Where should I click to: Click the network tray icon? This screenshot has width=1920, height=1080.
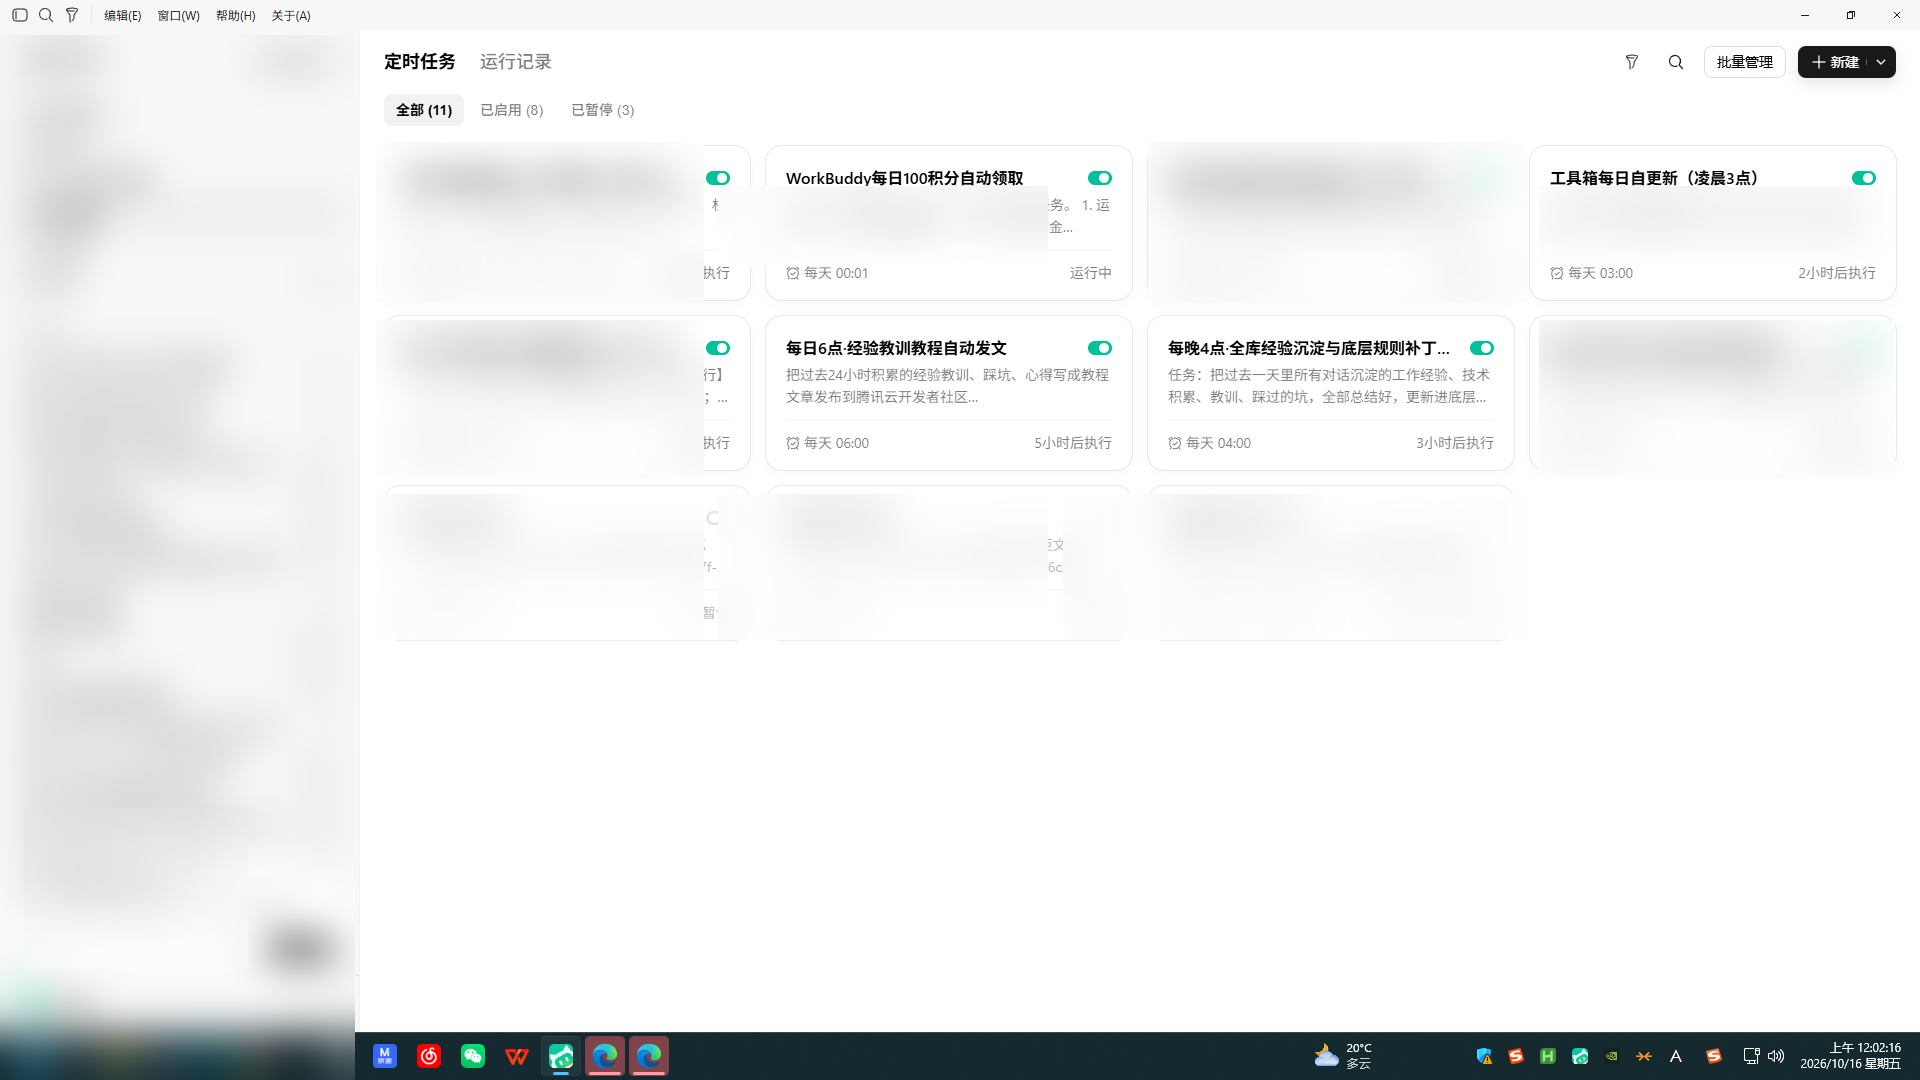tap(1751, 1056)
